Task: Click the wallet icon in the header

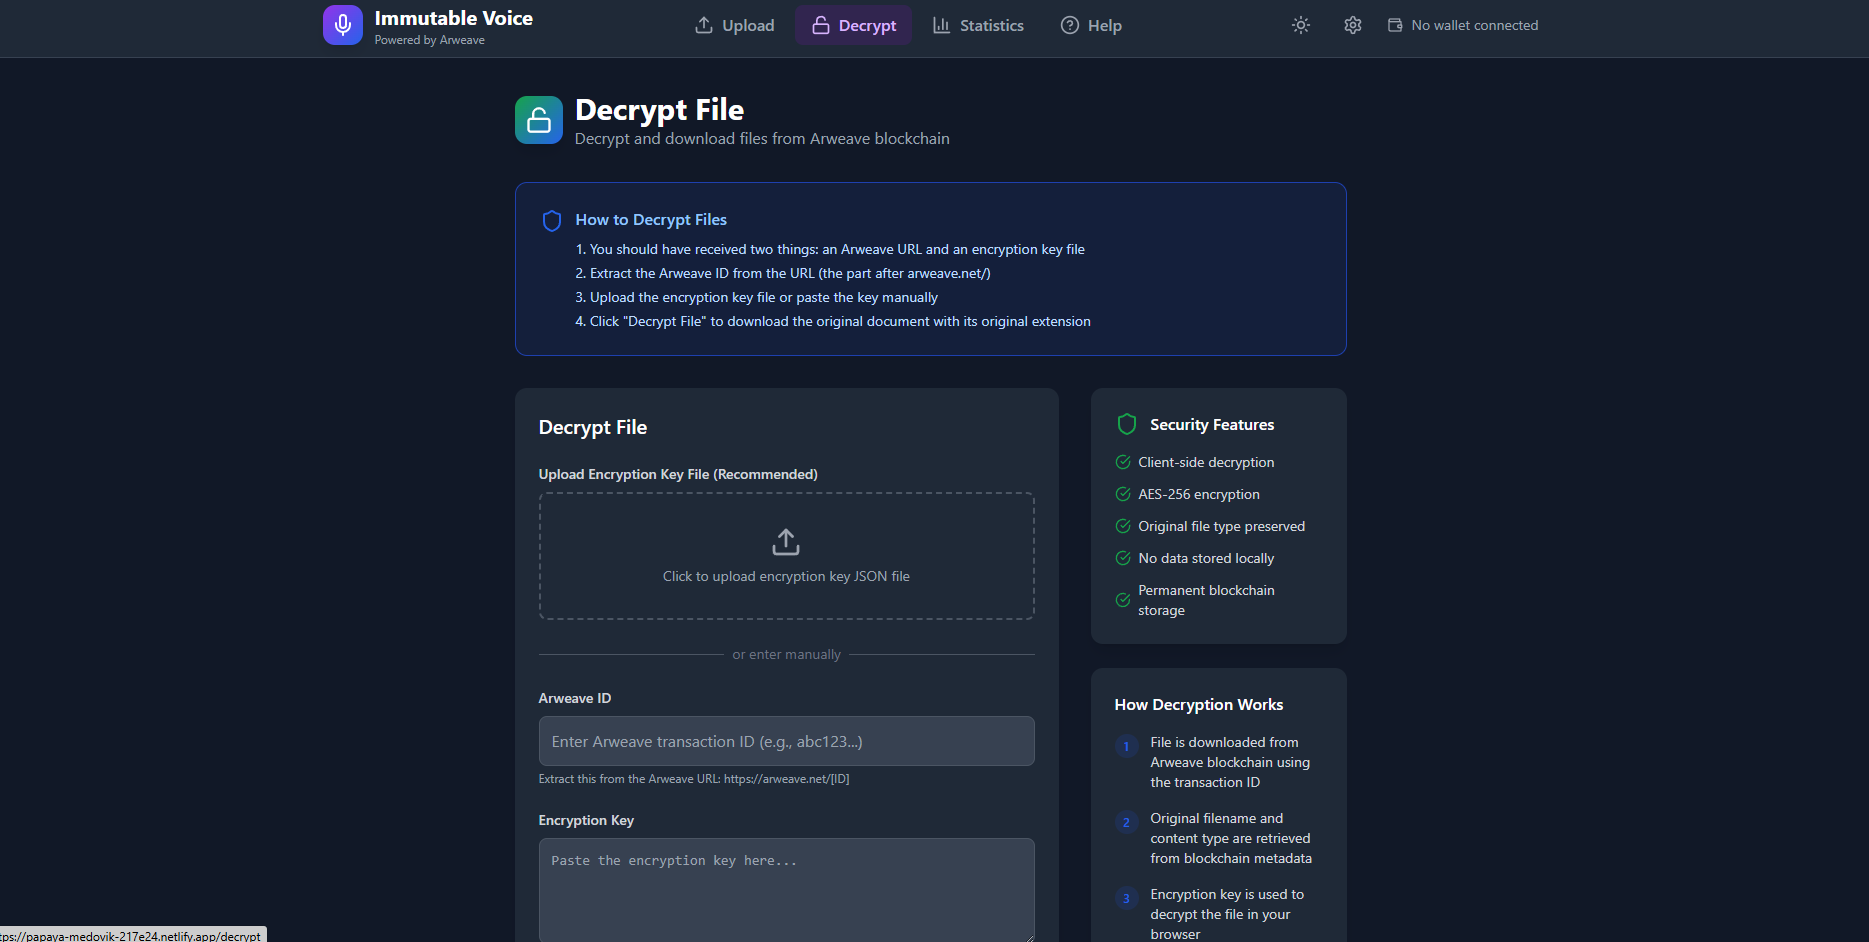Action: tap(1393, 25)
